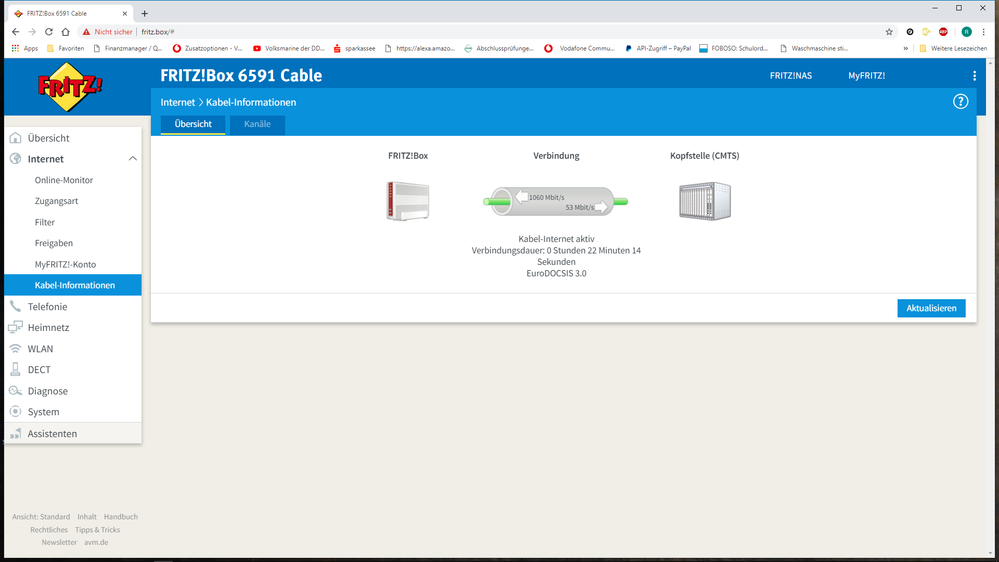Screen dimensions: 999x562
Task: Open the Apps bookmarks shortcut
Action: pyautogui.click(x=25, y=48)
